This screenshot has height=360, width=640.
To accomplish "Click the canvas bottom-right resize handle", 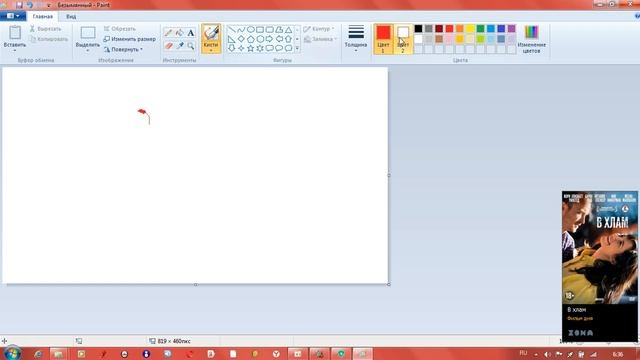I will 389,284.
